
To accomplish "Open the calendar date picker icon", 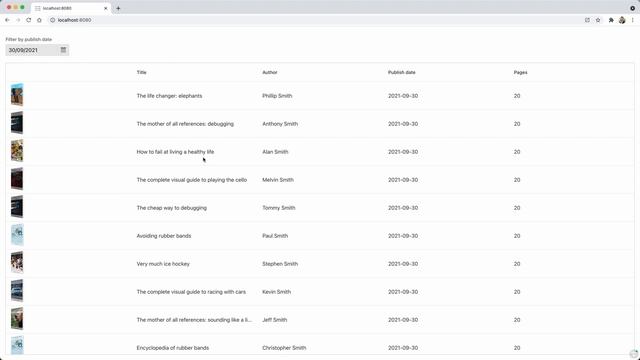I will (63, 50).
